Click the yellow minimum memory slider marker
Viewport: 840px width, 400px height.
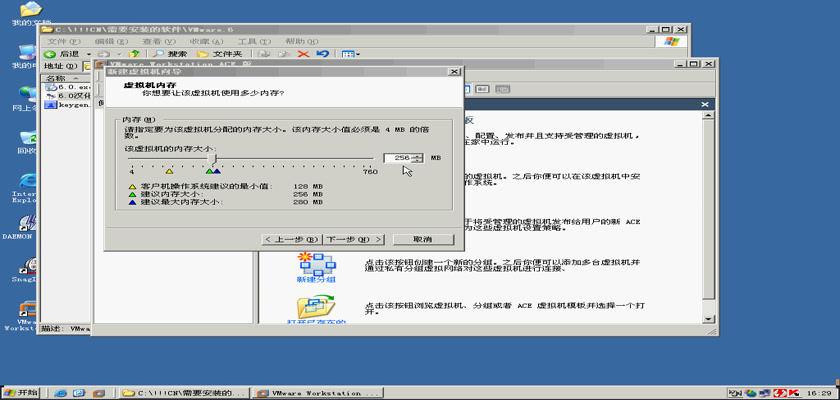pyautogui.click(x=169, y=171)
